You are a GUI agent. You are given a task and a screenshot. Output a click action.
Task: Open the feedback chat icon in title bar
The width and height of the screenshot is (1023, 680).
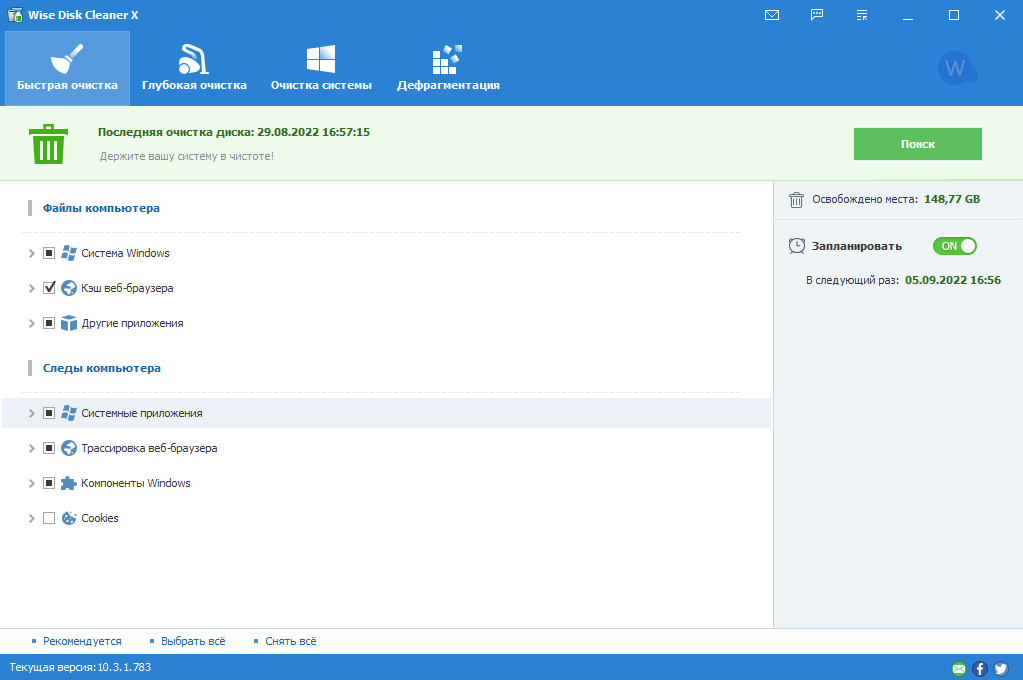click(817, 15)
